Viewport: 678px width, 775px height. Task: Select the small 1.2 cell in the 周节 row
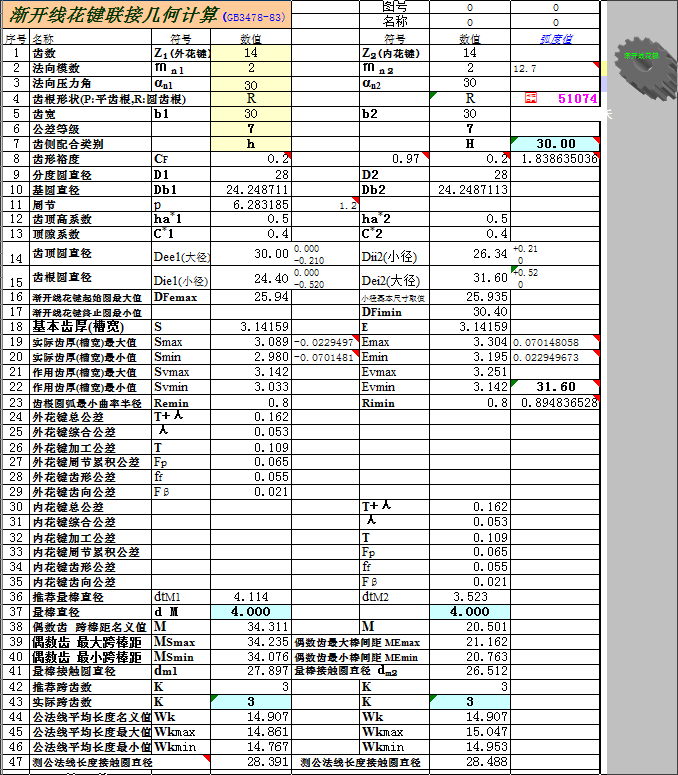[326, 205]
